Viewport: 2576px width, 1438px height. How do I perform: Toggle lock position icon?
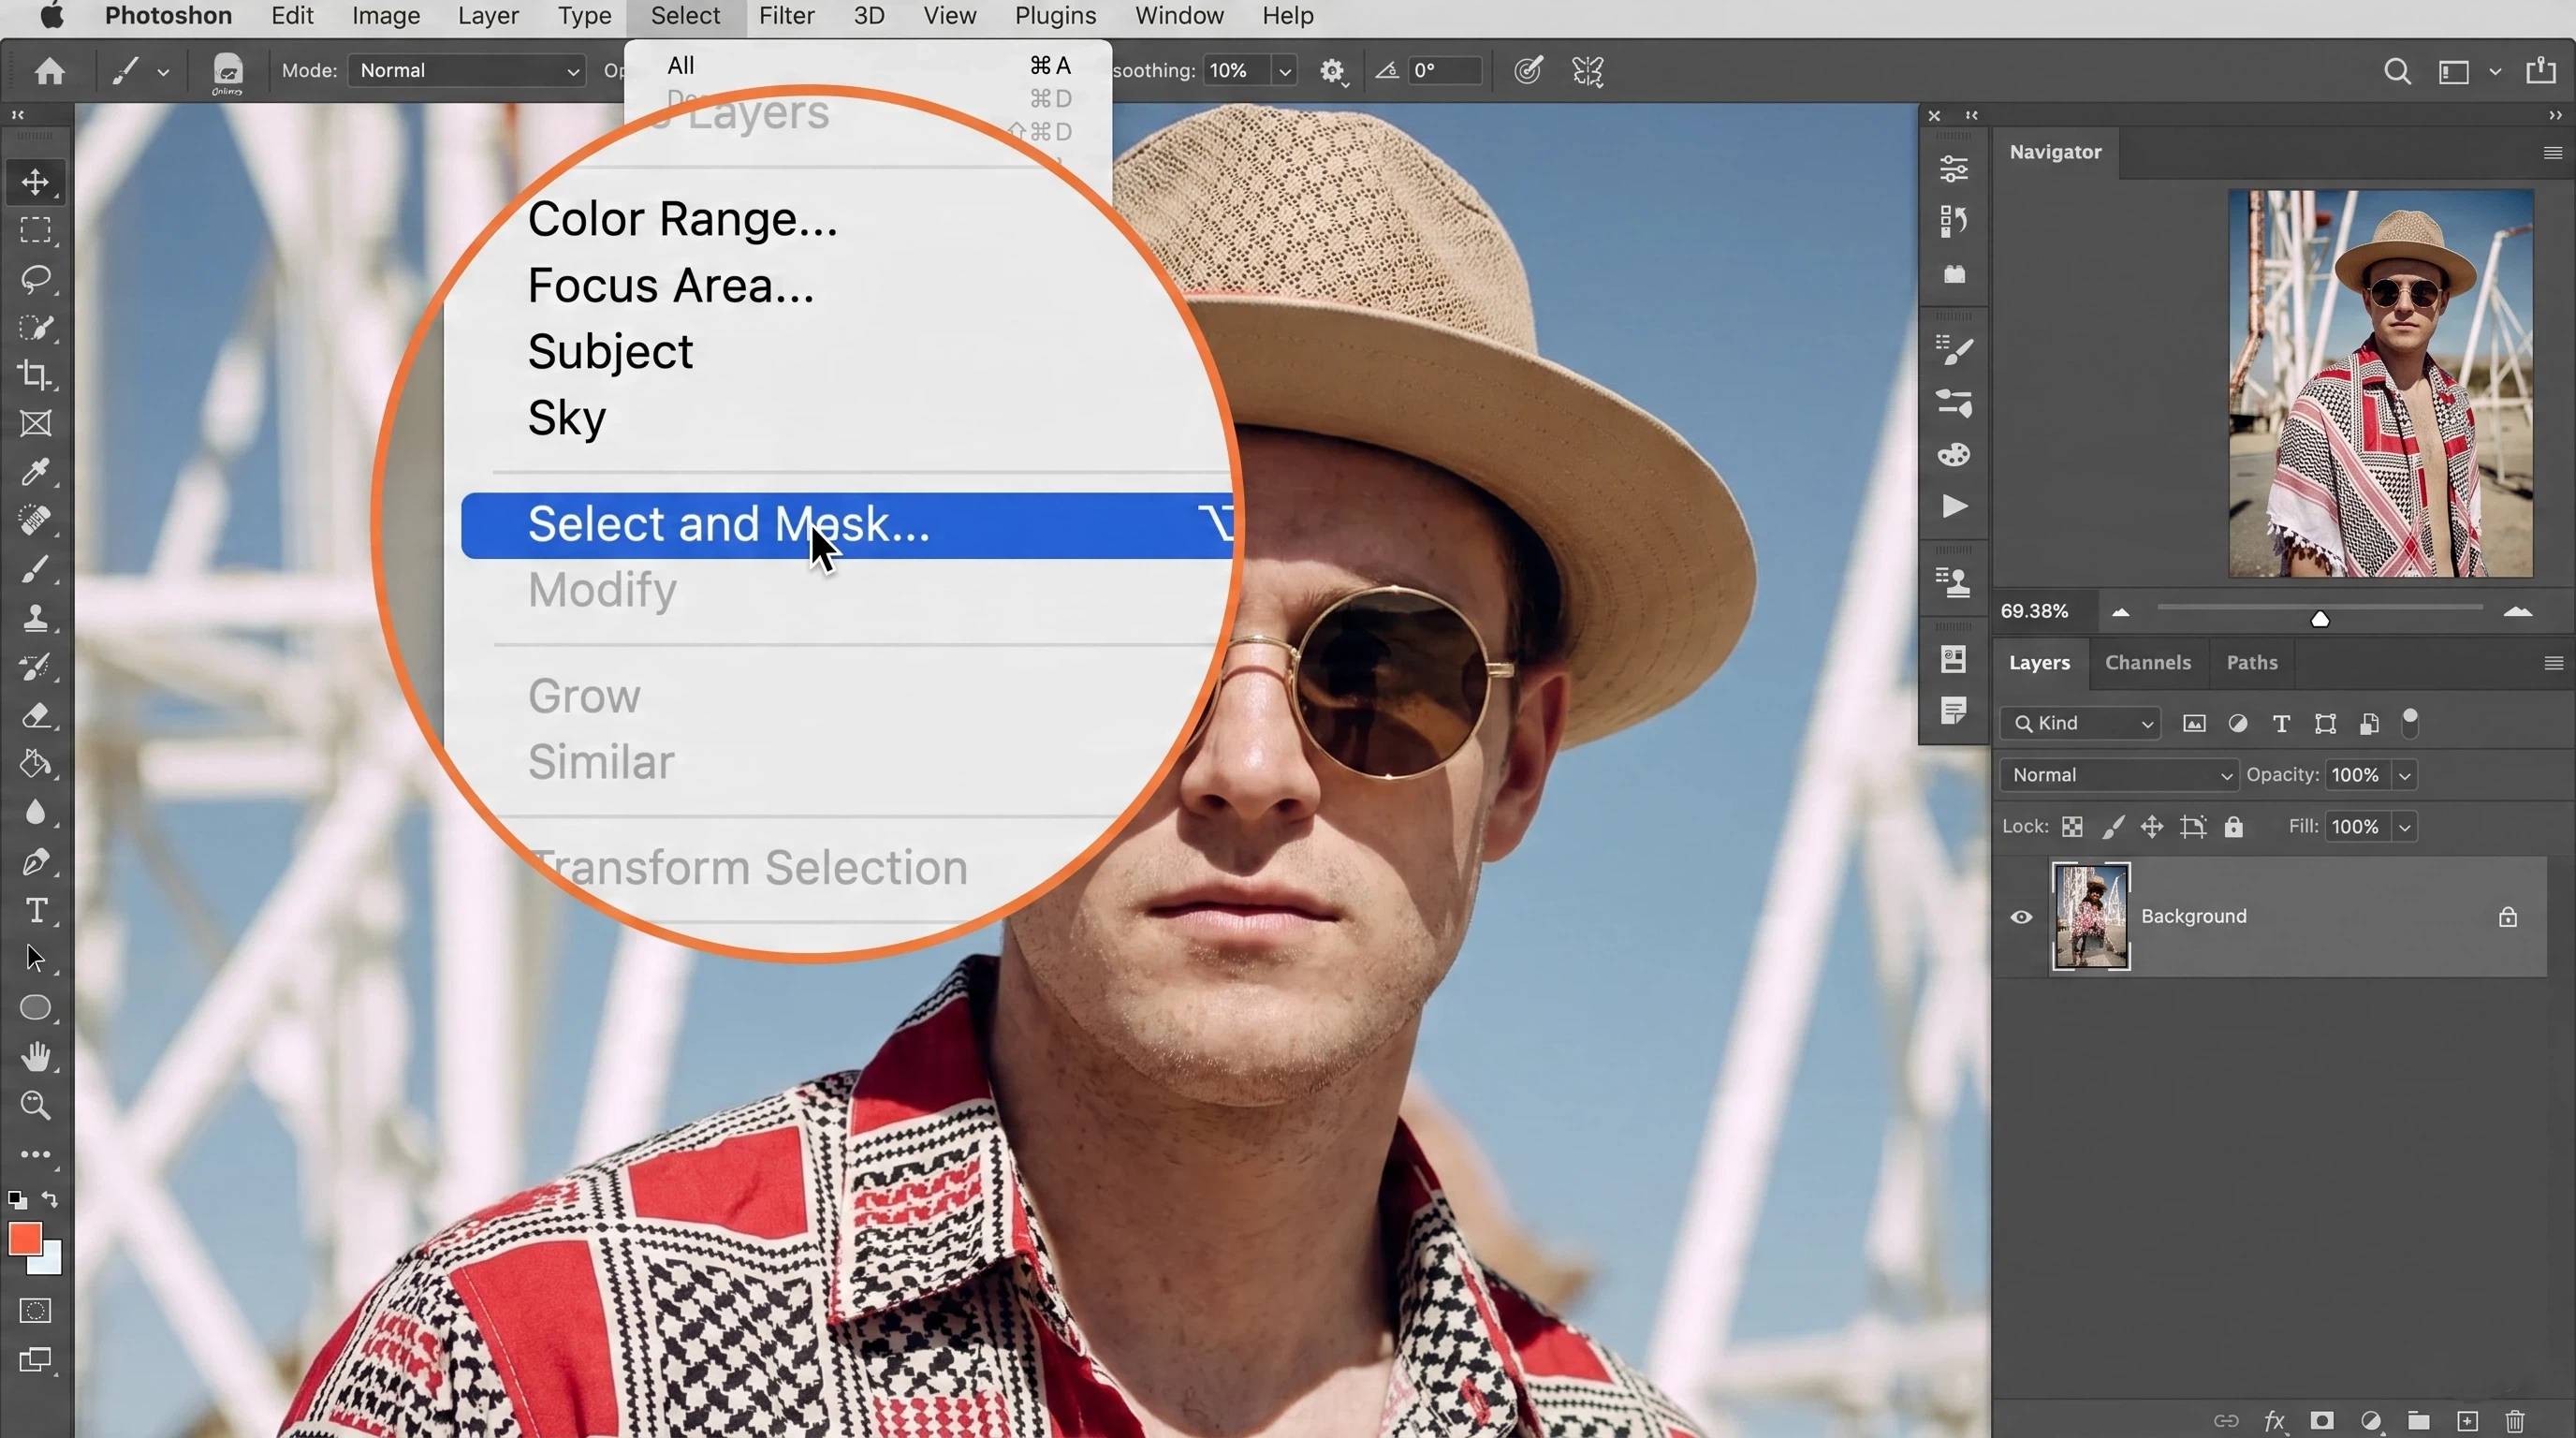[x=2152, y=827]
